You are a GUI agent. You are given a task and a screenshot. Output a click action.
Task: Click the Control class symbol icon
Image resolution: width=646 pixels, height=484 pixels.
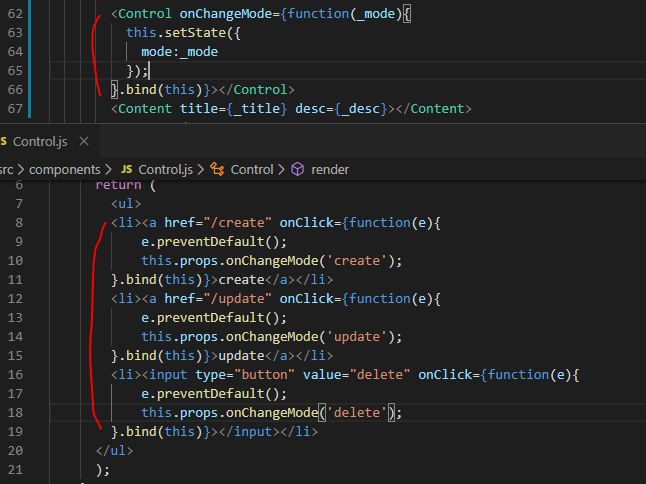click(217, 169)
